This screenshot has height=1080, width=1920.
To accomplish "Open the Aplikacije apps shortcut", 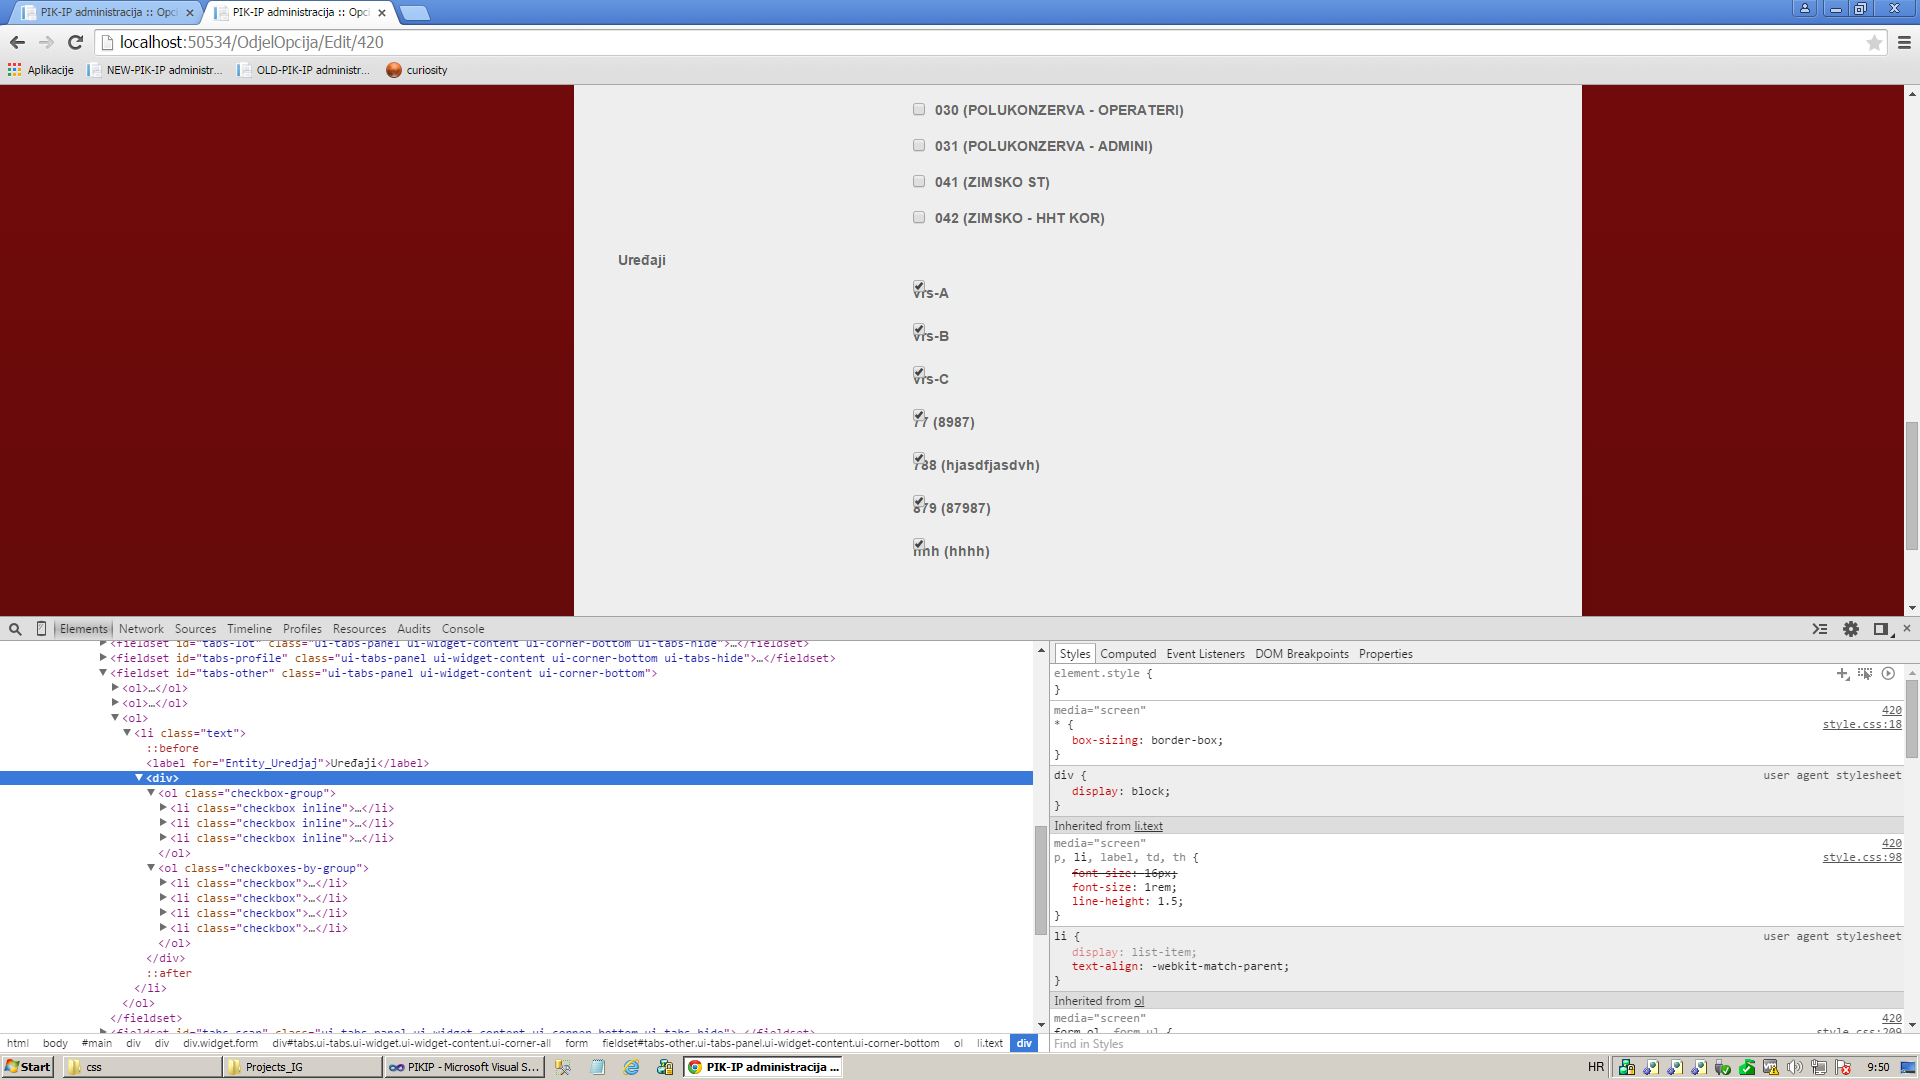I will tap(41, 70).
